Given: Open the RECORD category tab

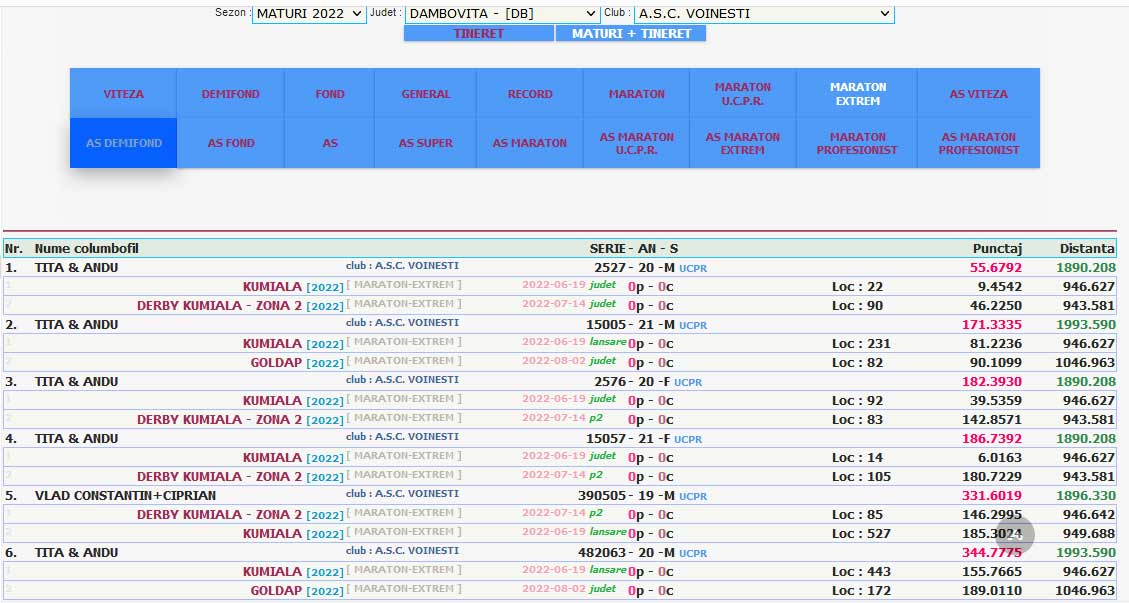Looking at the screenshot, I should point(530,94).
